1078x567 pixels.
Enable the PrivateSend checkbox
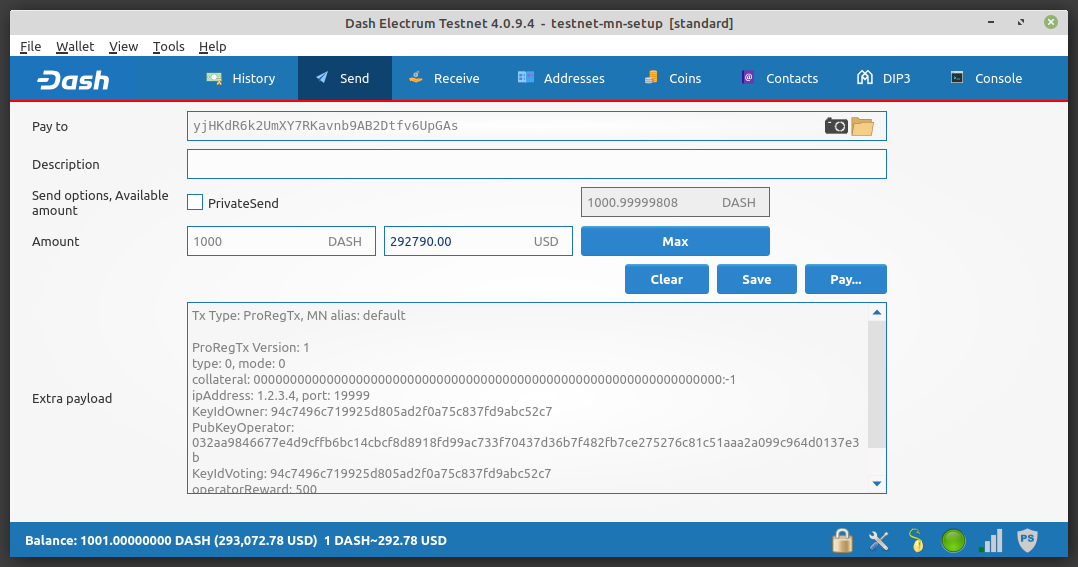click(196, 203)
